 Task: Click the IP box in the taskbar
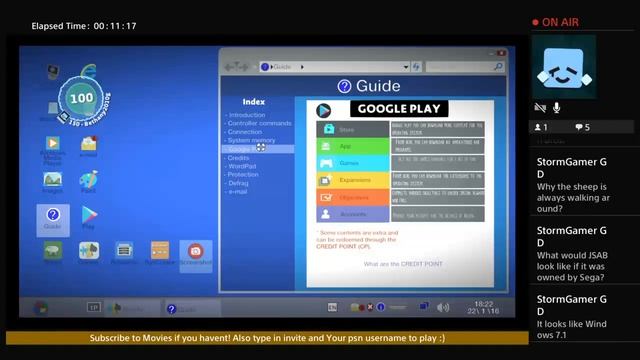(x=93, y=307)
